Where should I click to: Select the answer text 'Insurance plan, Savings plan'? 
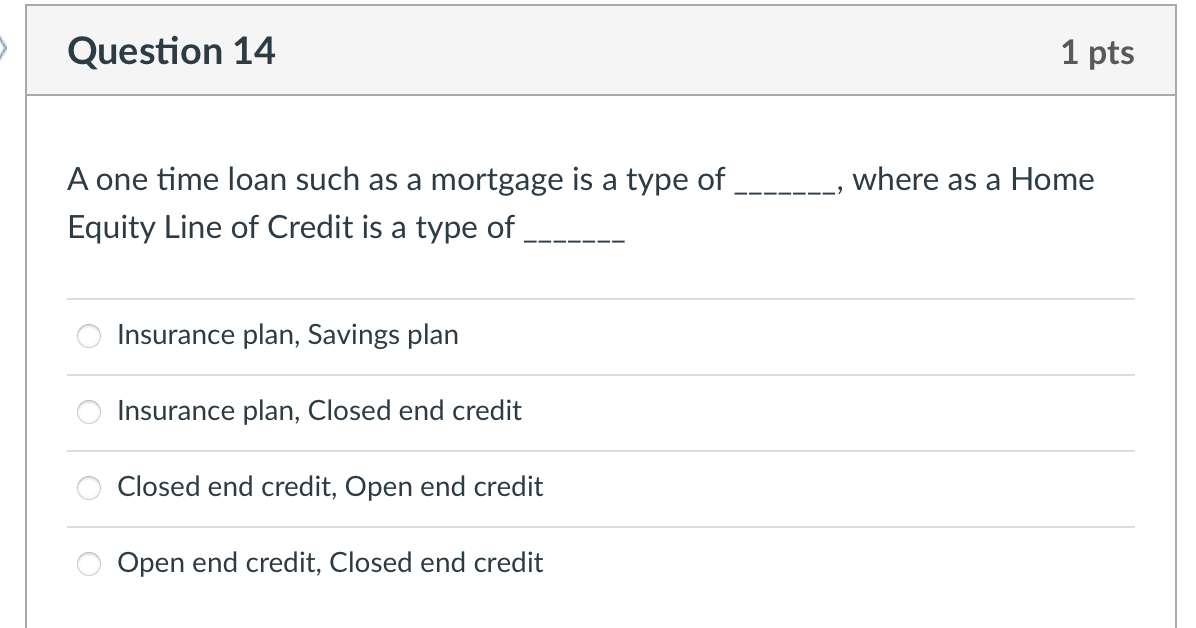288,336
